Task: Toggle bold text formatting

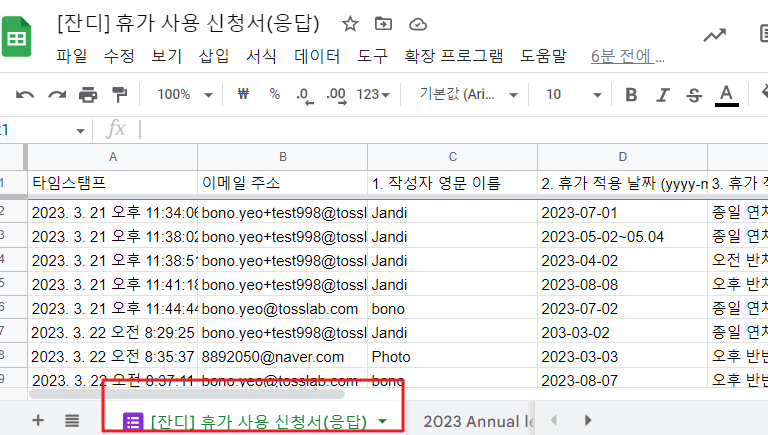Action: 631,95
